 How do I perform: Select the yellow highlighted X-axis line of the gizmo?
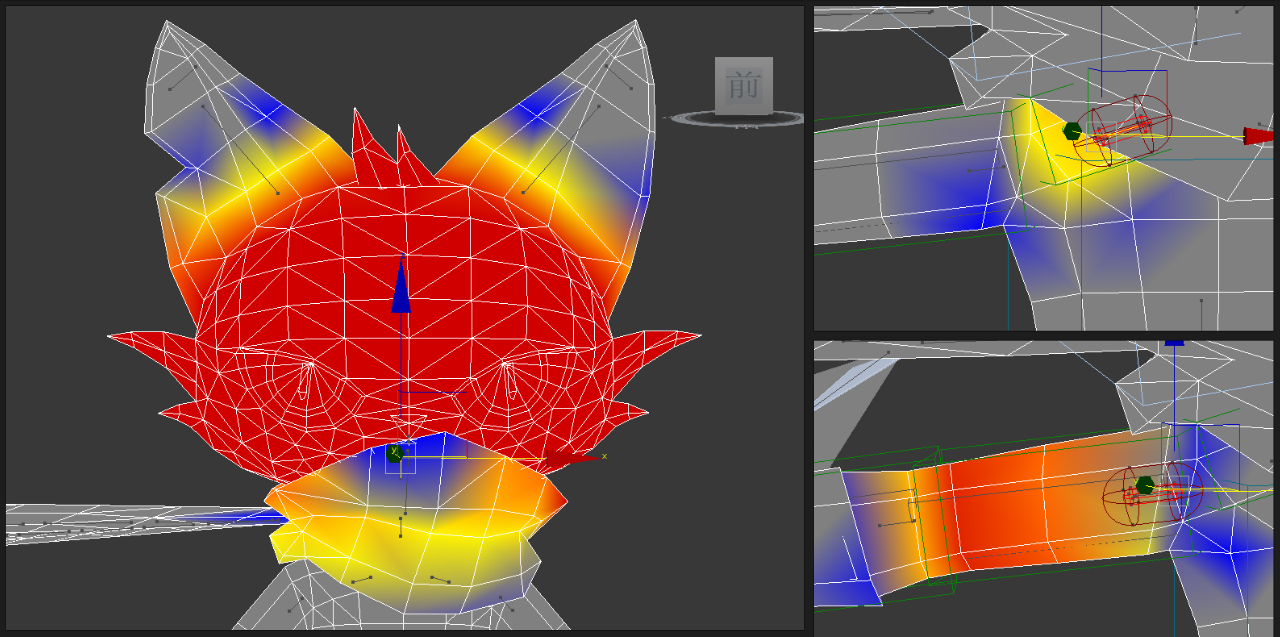tap(474, 458)
